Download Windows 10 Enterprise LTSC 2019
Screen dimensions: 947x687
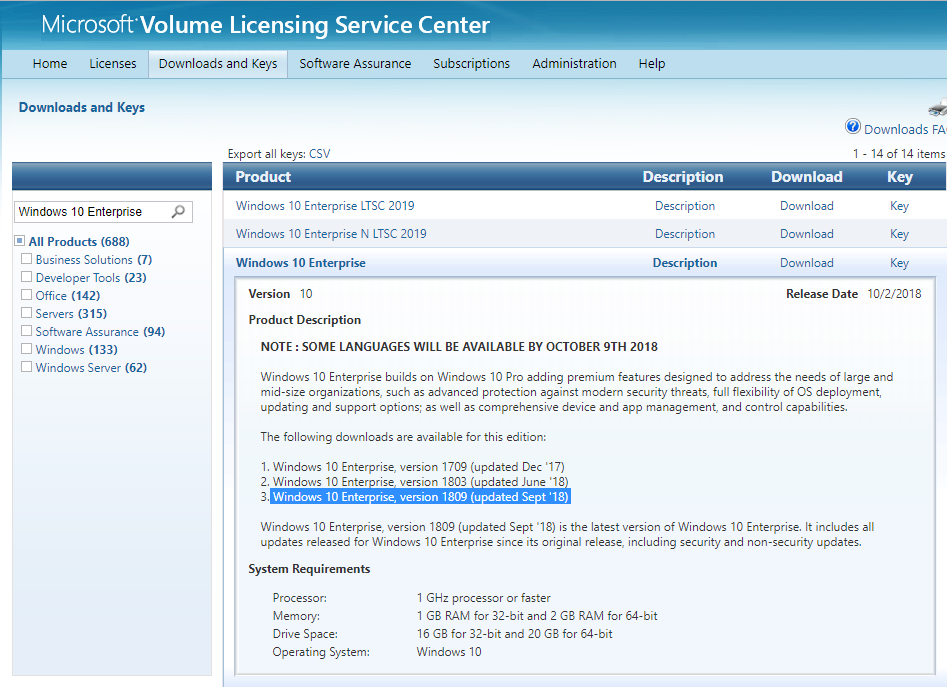(807, 206)
